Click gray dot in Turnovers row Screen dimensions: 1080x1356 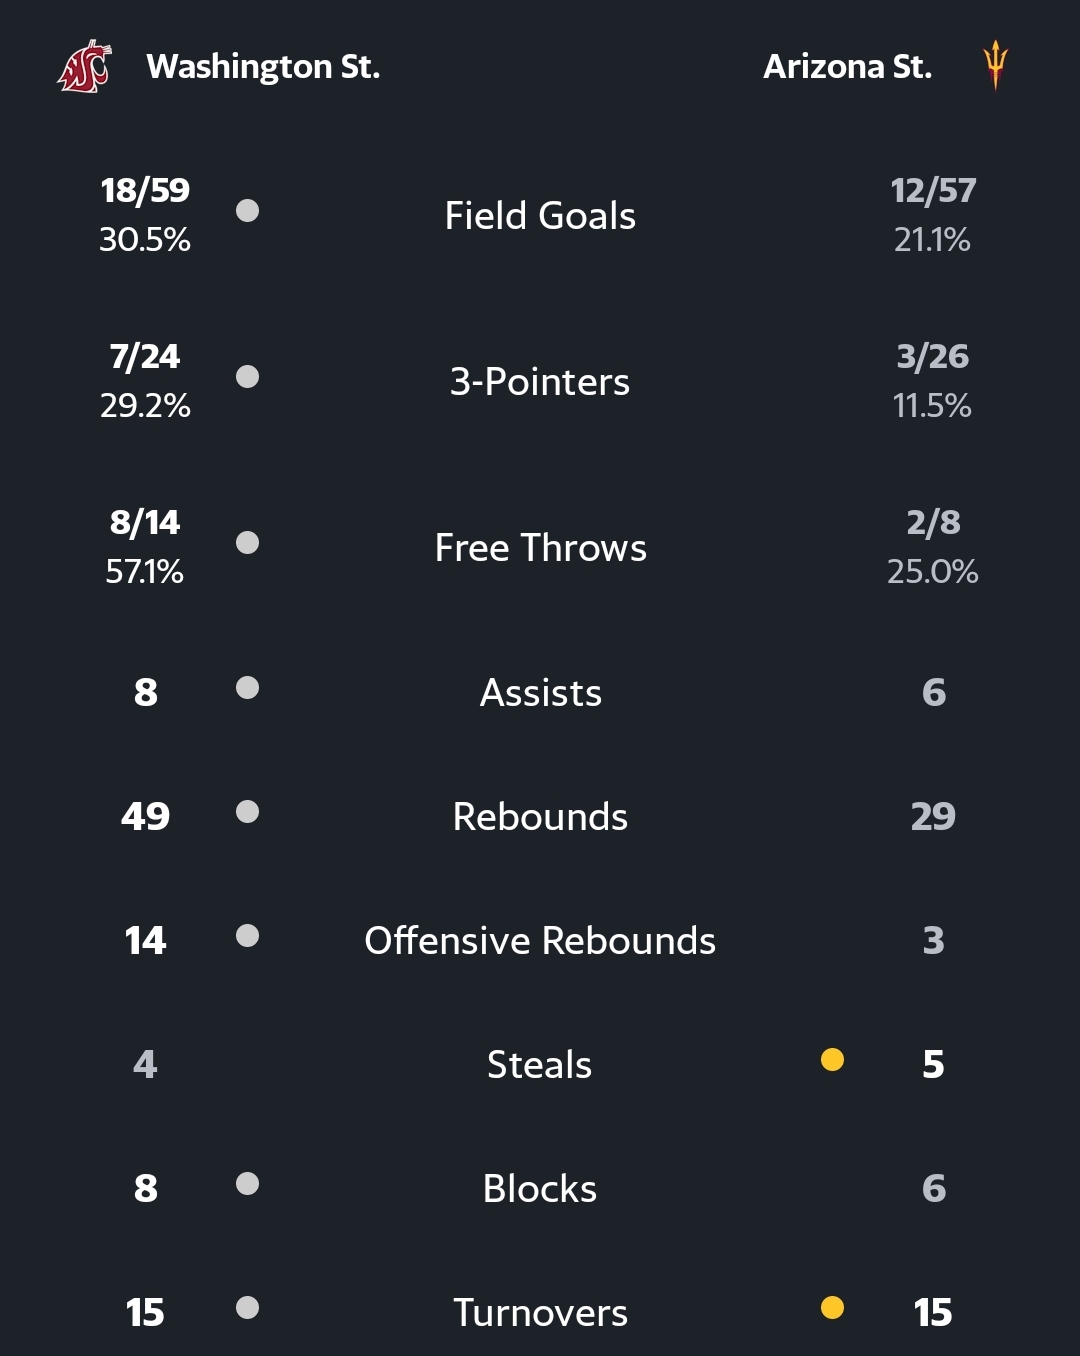(247, 1308)
